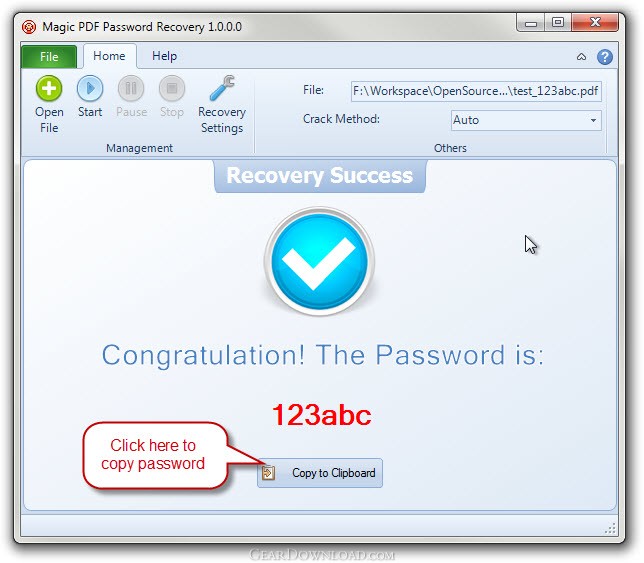Viewport: 644px width, 563px height.
Task: Click the greyed Stop icon
Action: [172, 88]
